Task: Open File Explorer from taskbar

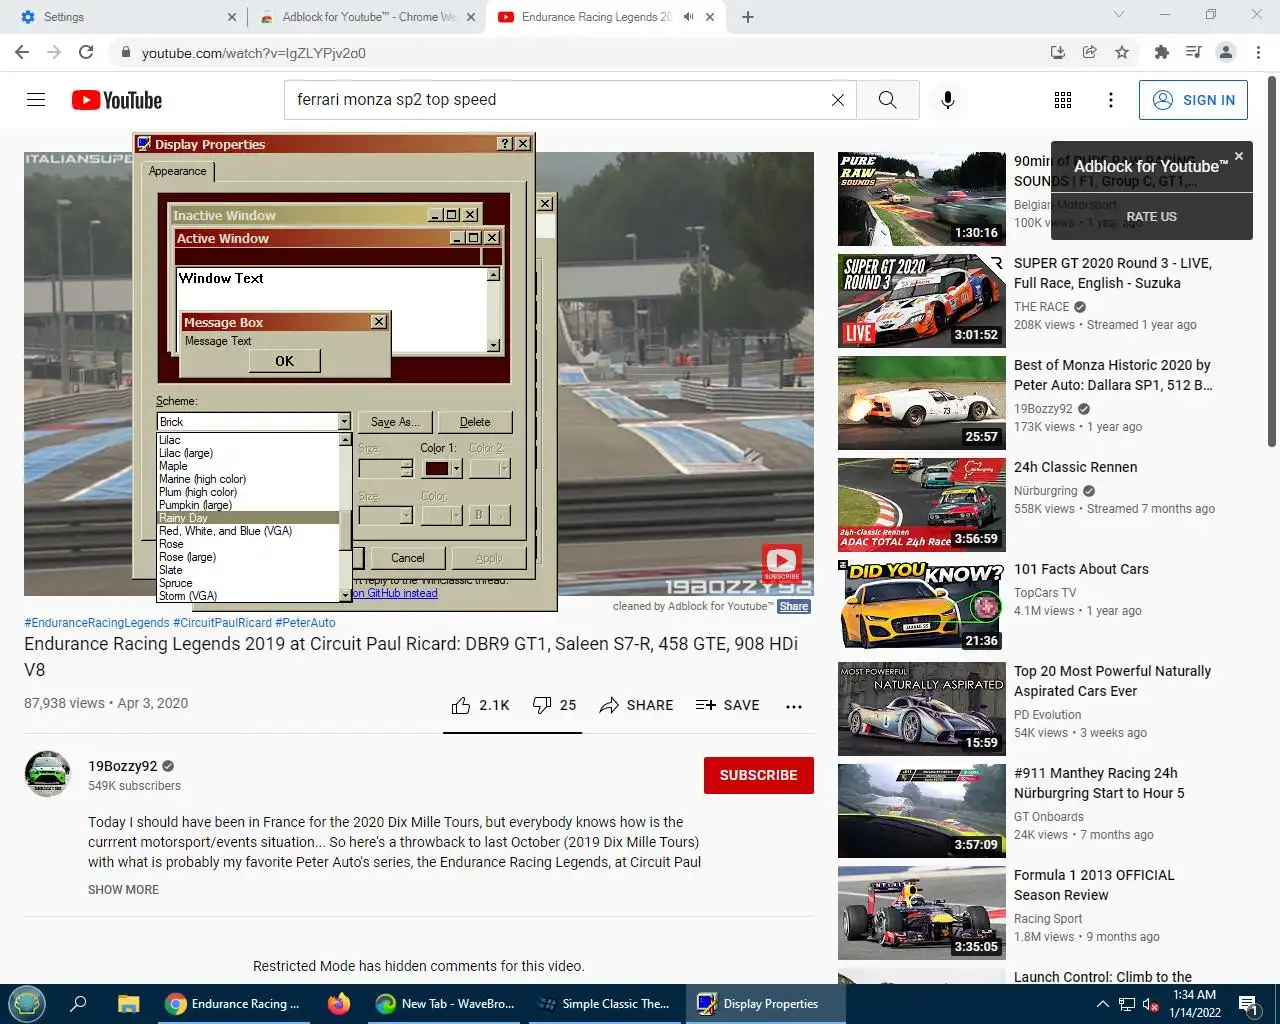Action: point(128,1003)
